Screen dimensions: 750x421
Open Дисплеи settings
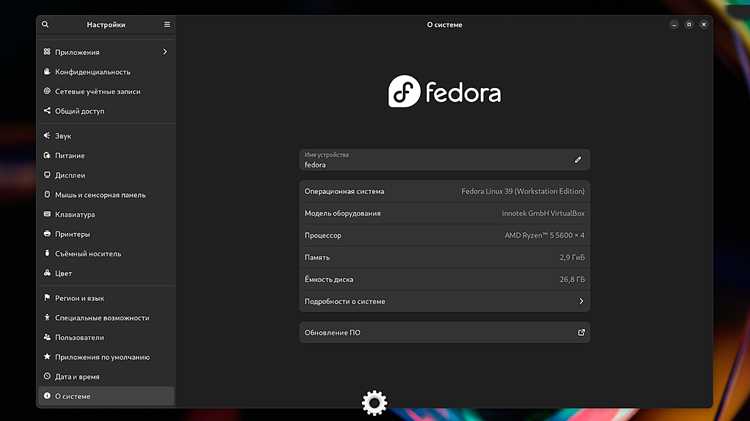coord(106,175)
